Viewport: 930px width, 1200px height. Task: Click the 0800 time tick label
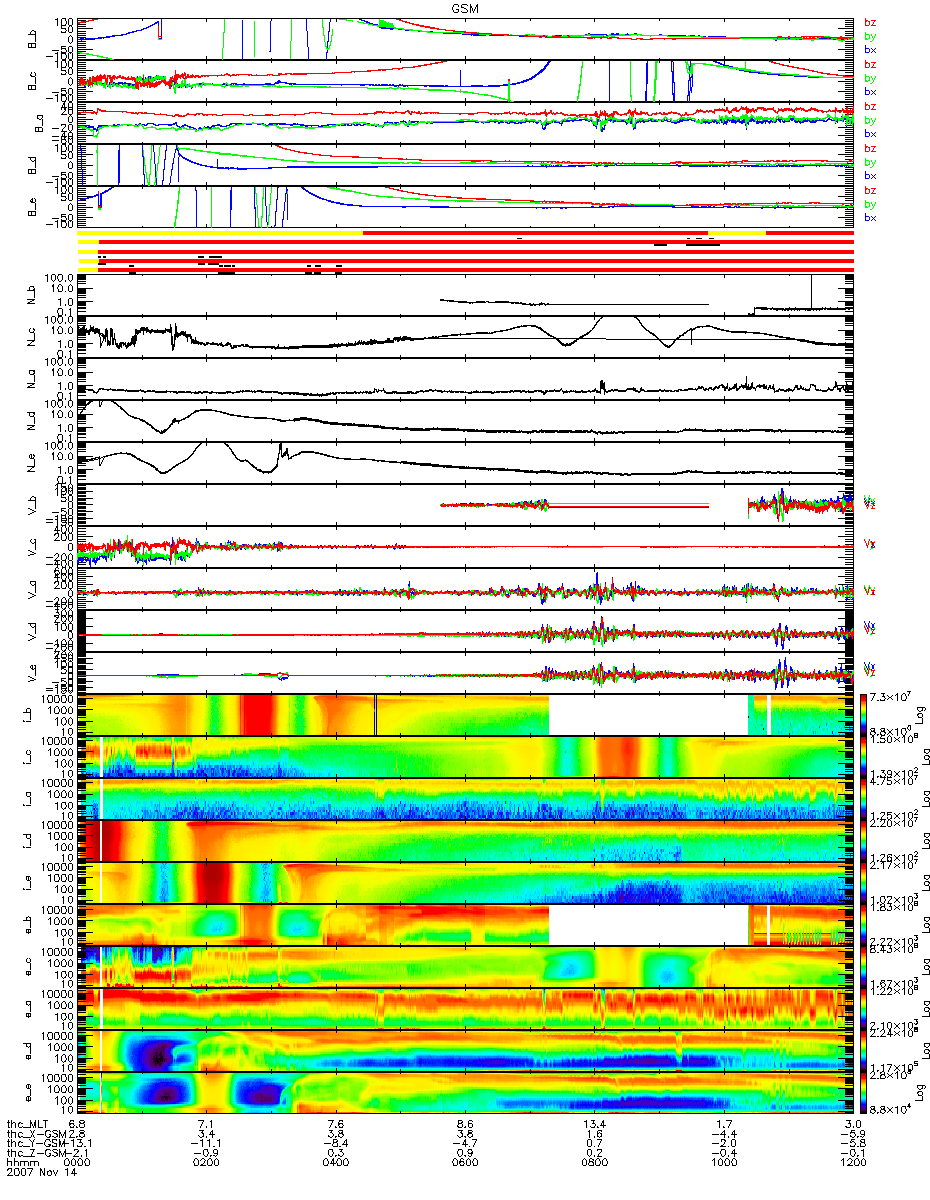[x=595, y=1163]
